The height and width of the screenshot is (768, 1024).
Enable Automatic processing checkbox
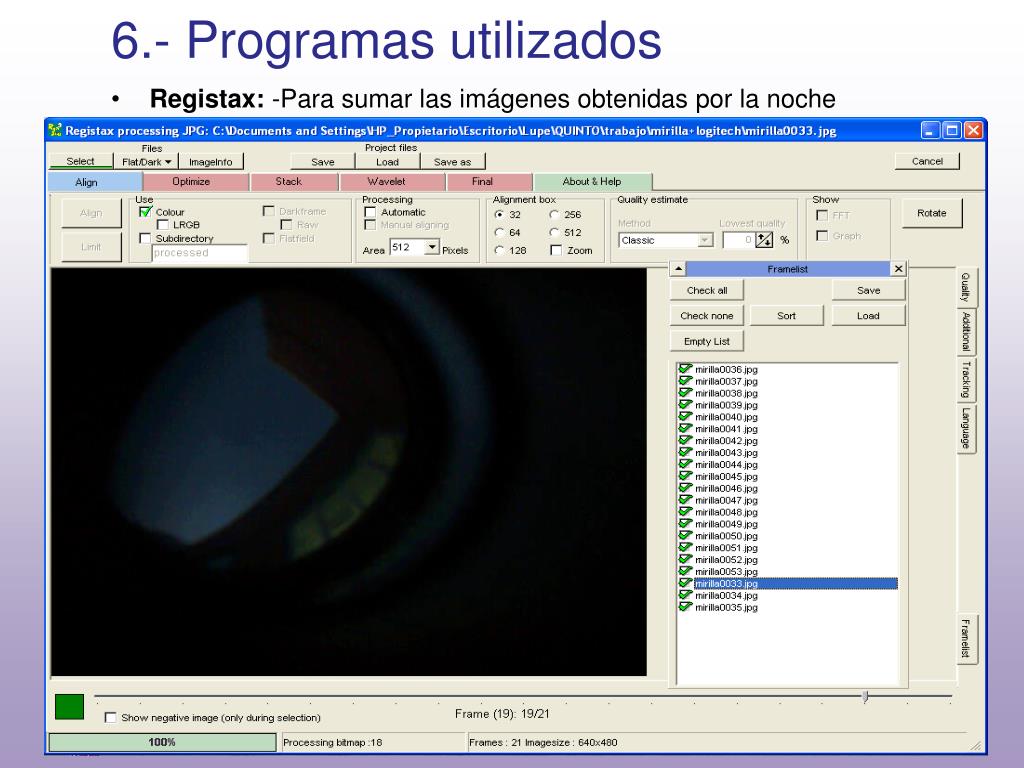click(x=370, y=212)
